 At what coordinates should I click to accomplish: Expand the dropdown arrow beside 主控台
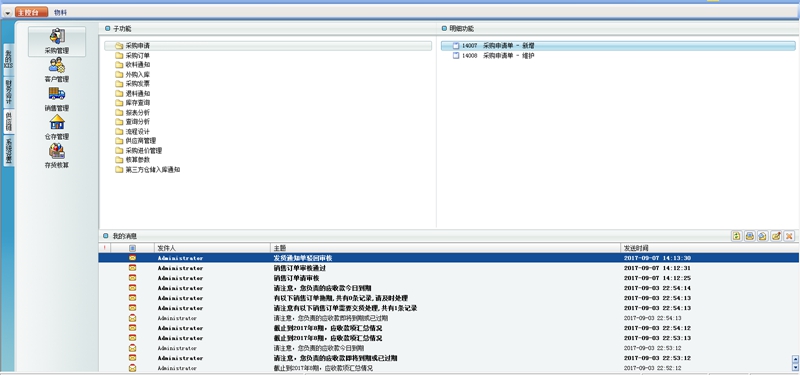click(8, 13)
